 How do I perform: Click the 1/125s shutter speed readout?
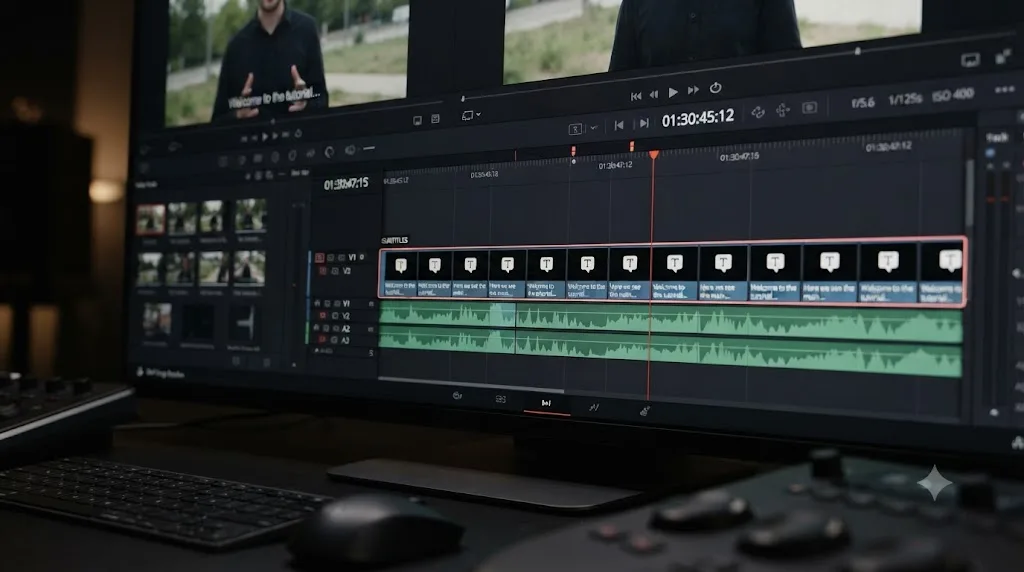(904, 99)
